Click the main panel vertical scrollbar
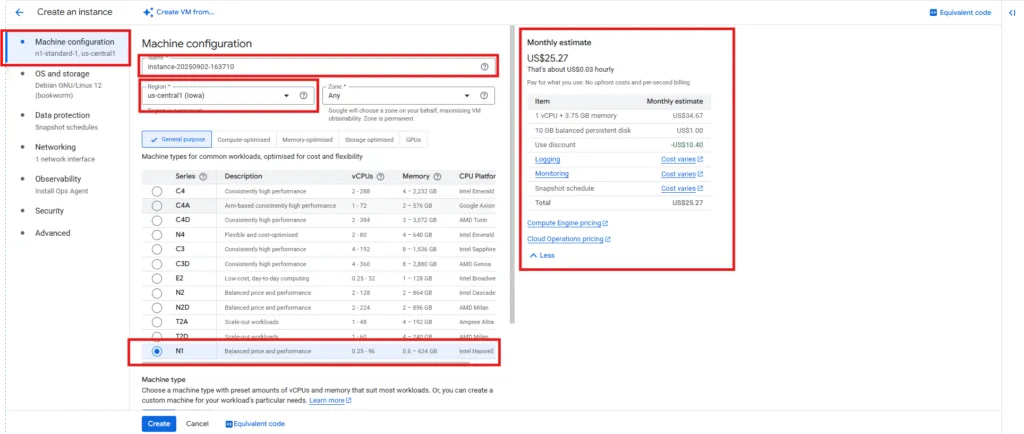This screenshot has width=1024, height=434. coord(513,174)
